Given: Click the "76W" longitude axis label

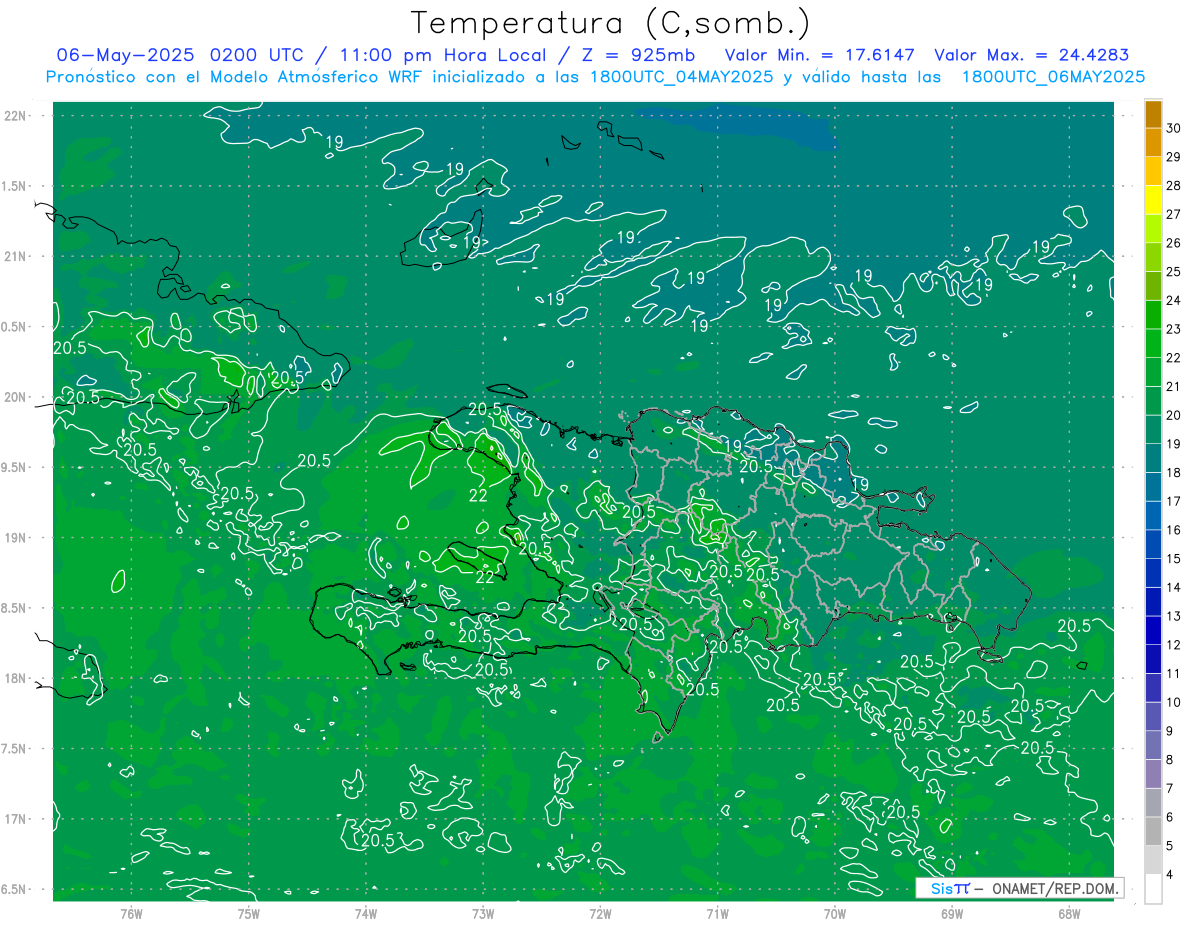Looking at the screenshot, I should (x=131, y=913).
